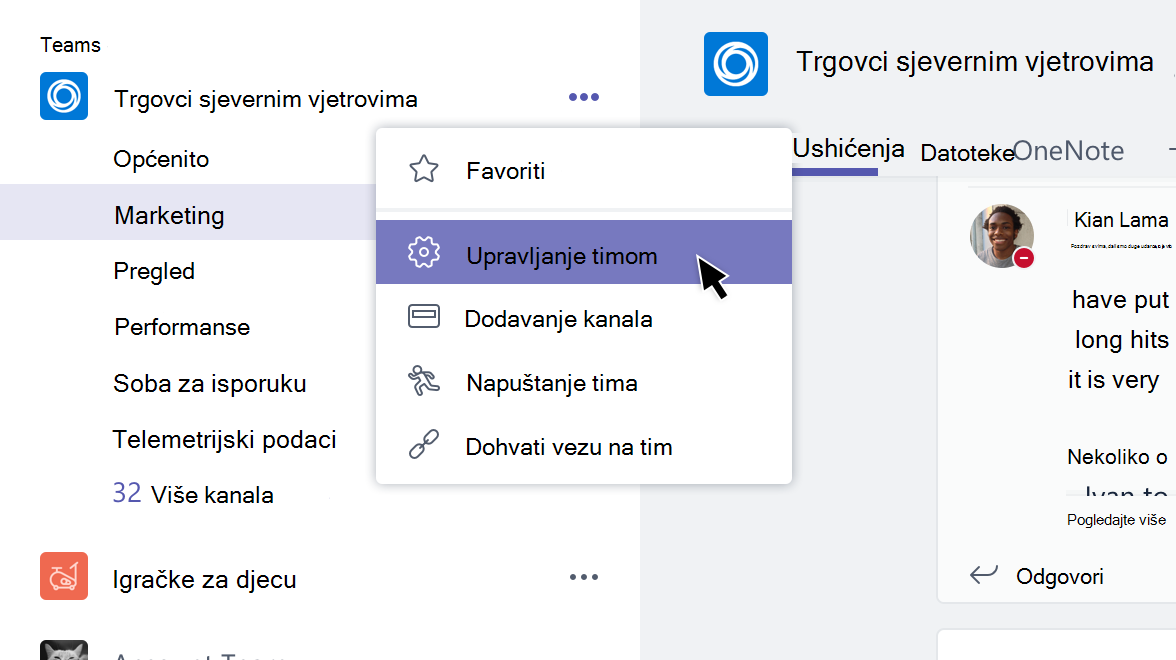Select Dohvati vezu na tim
This screenshot has width=1176, height=660.
tap(584, 446)
